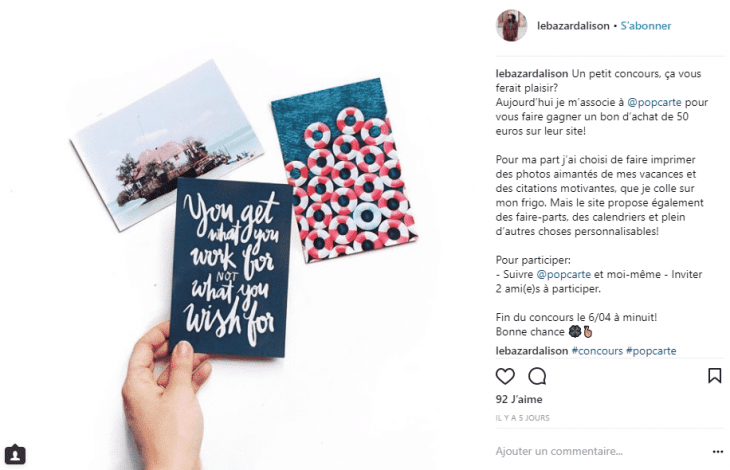Visit the @popcarte mention near 'je m'associe'
730x470 pixels.
pos(654,102)
